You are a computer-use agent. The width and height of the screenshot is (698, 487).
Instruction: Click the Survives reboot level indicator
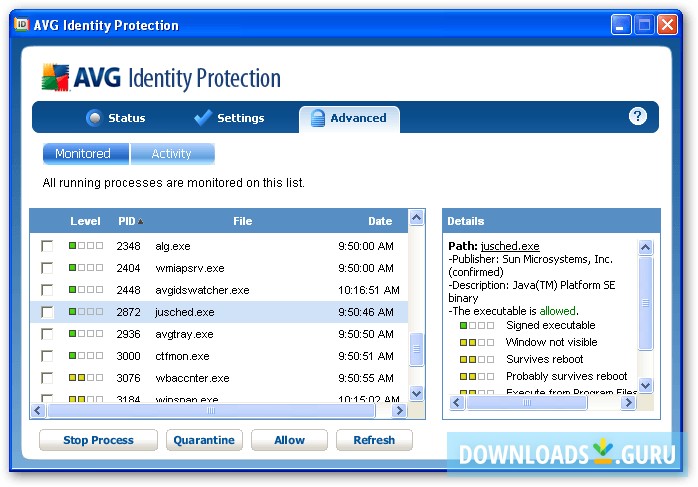coord(477,359)
